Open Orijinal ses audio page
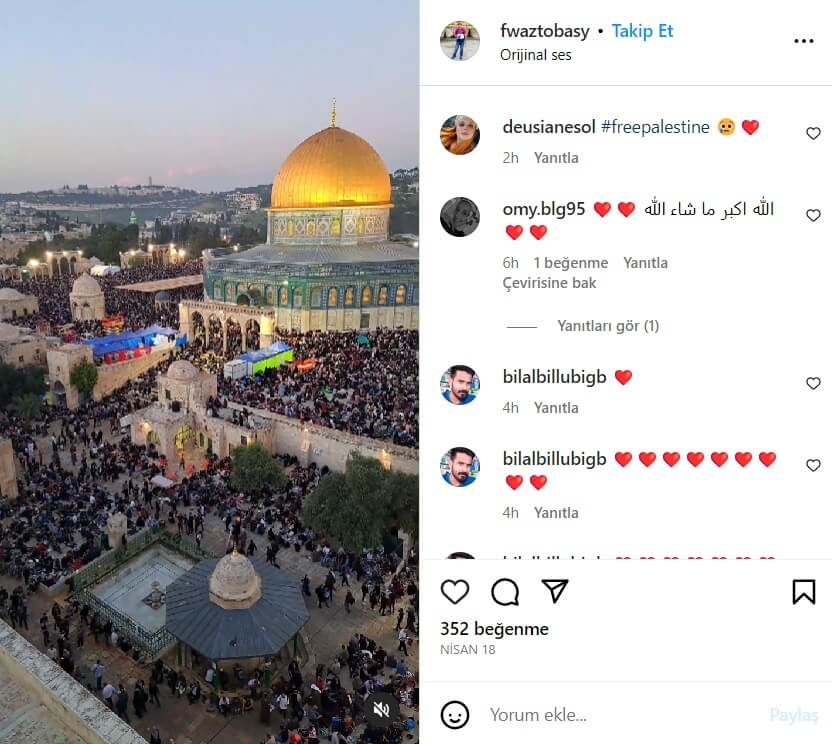This screenshot has width=832, height=744. pos(535,55)
